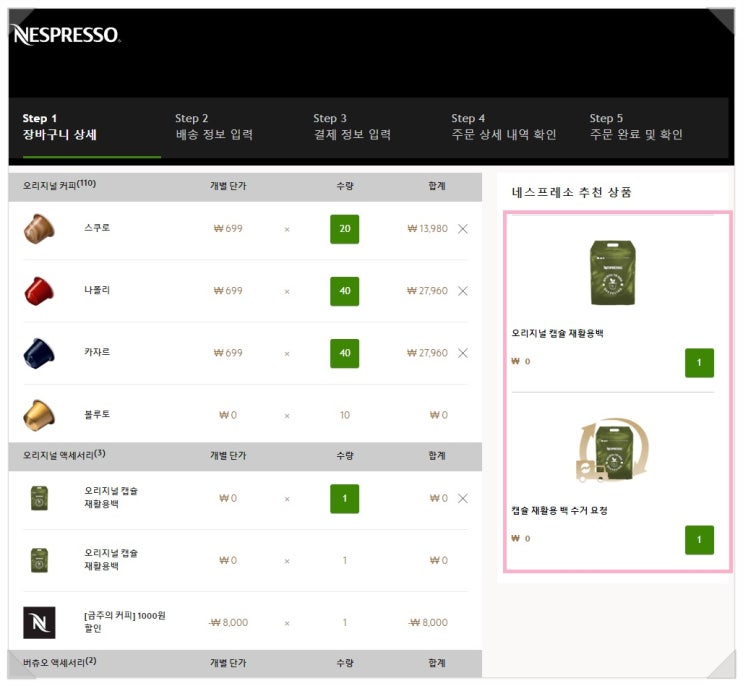Go to Step 2 배송 정보 입력
The image size is (743, 686).
click(x=214, y=127)
